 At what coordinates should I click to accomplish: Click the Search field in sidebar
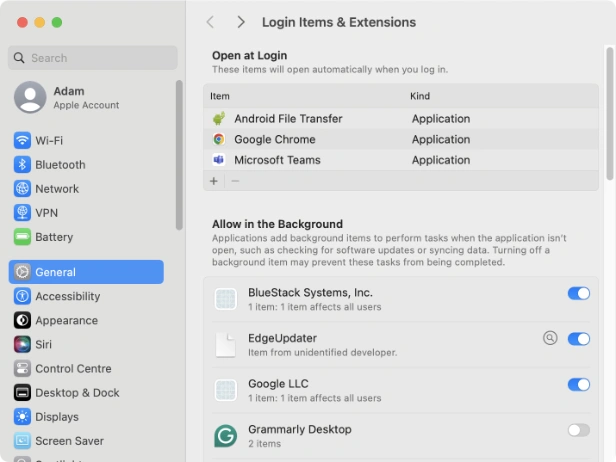[x=93, y=58]
